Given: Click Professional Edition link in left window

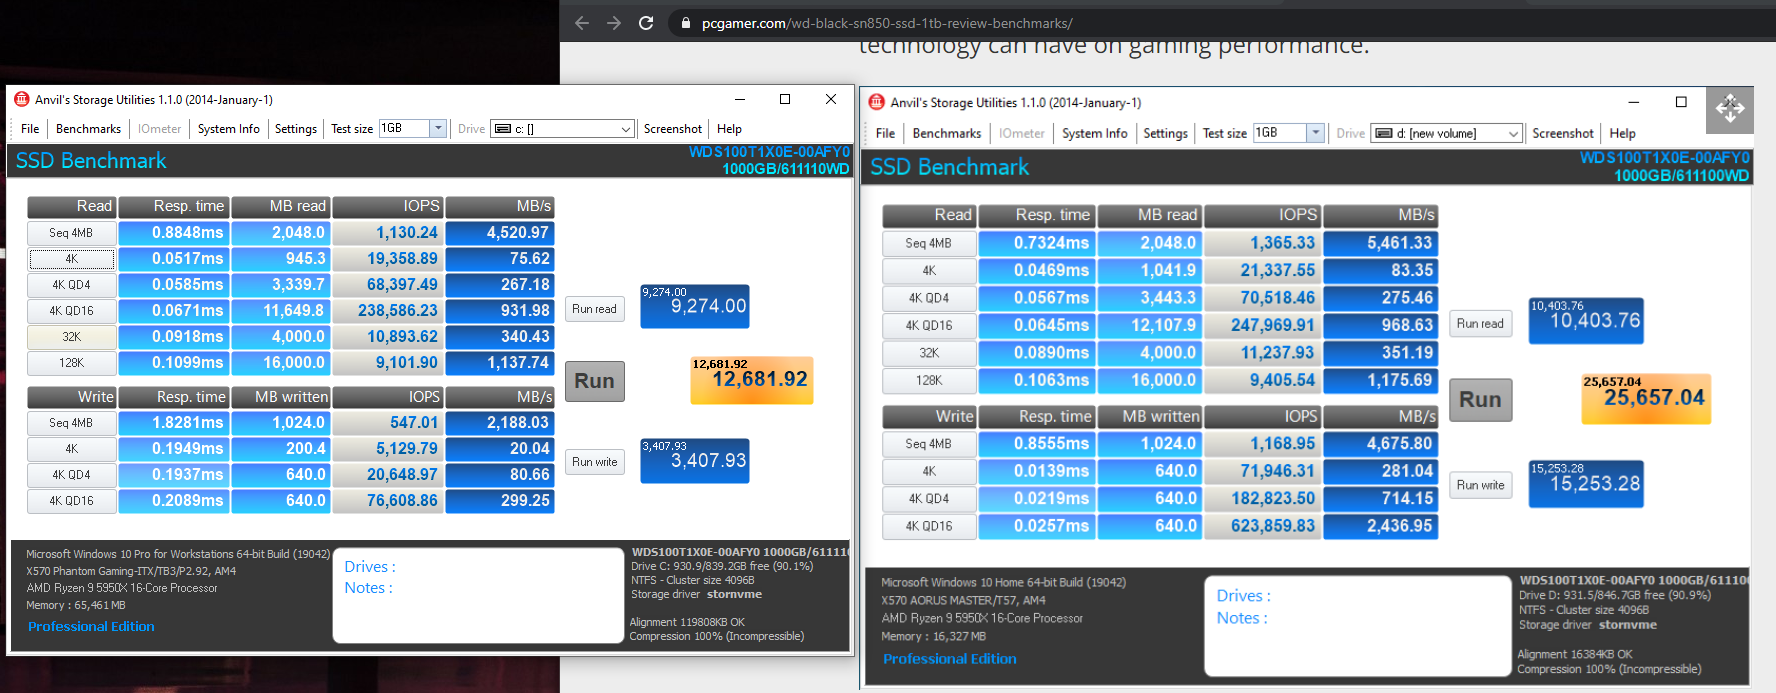Looking at the screenshot, I should click(91, 627).
